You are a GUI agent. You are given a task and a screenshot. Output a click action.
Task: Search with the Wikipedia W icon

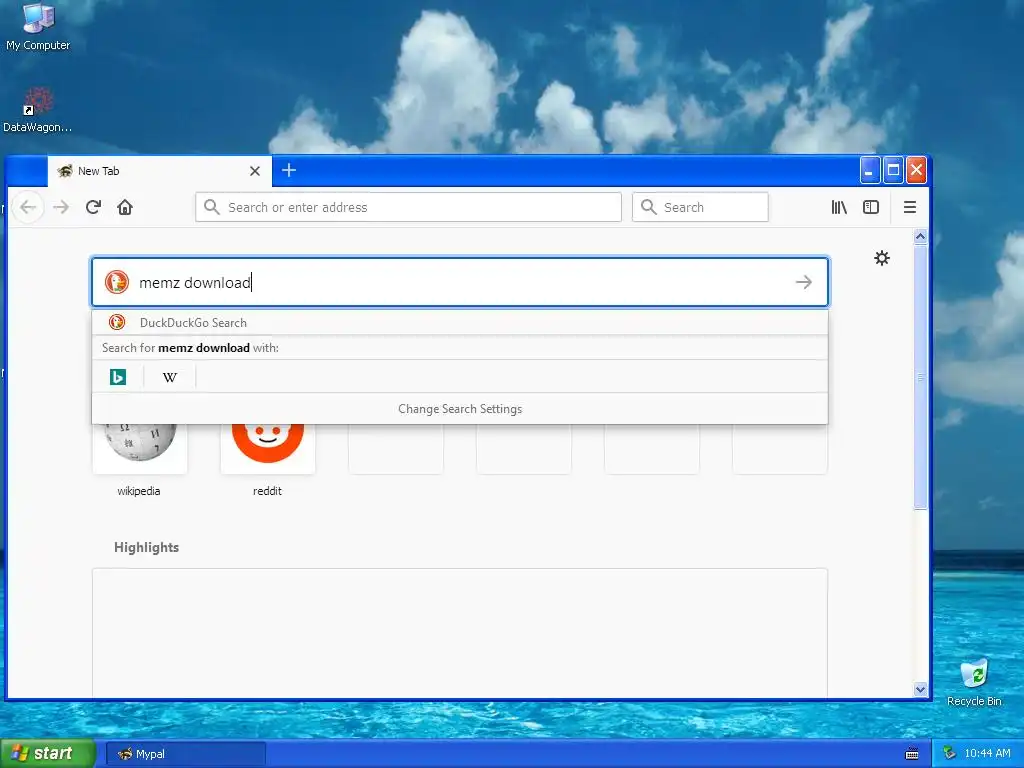[170, 377]
